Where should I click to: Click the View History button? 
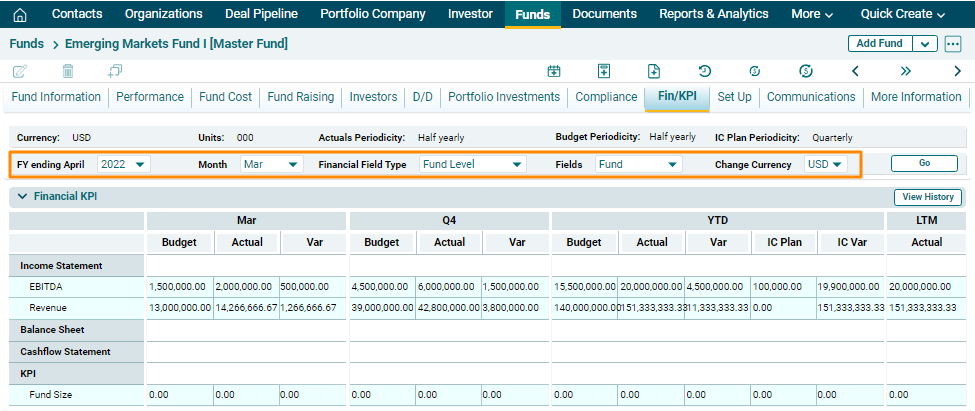[x=927, y=198]
